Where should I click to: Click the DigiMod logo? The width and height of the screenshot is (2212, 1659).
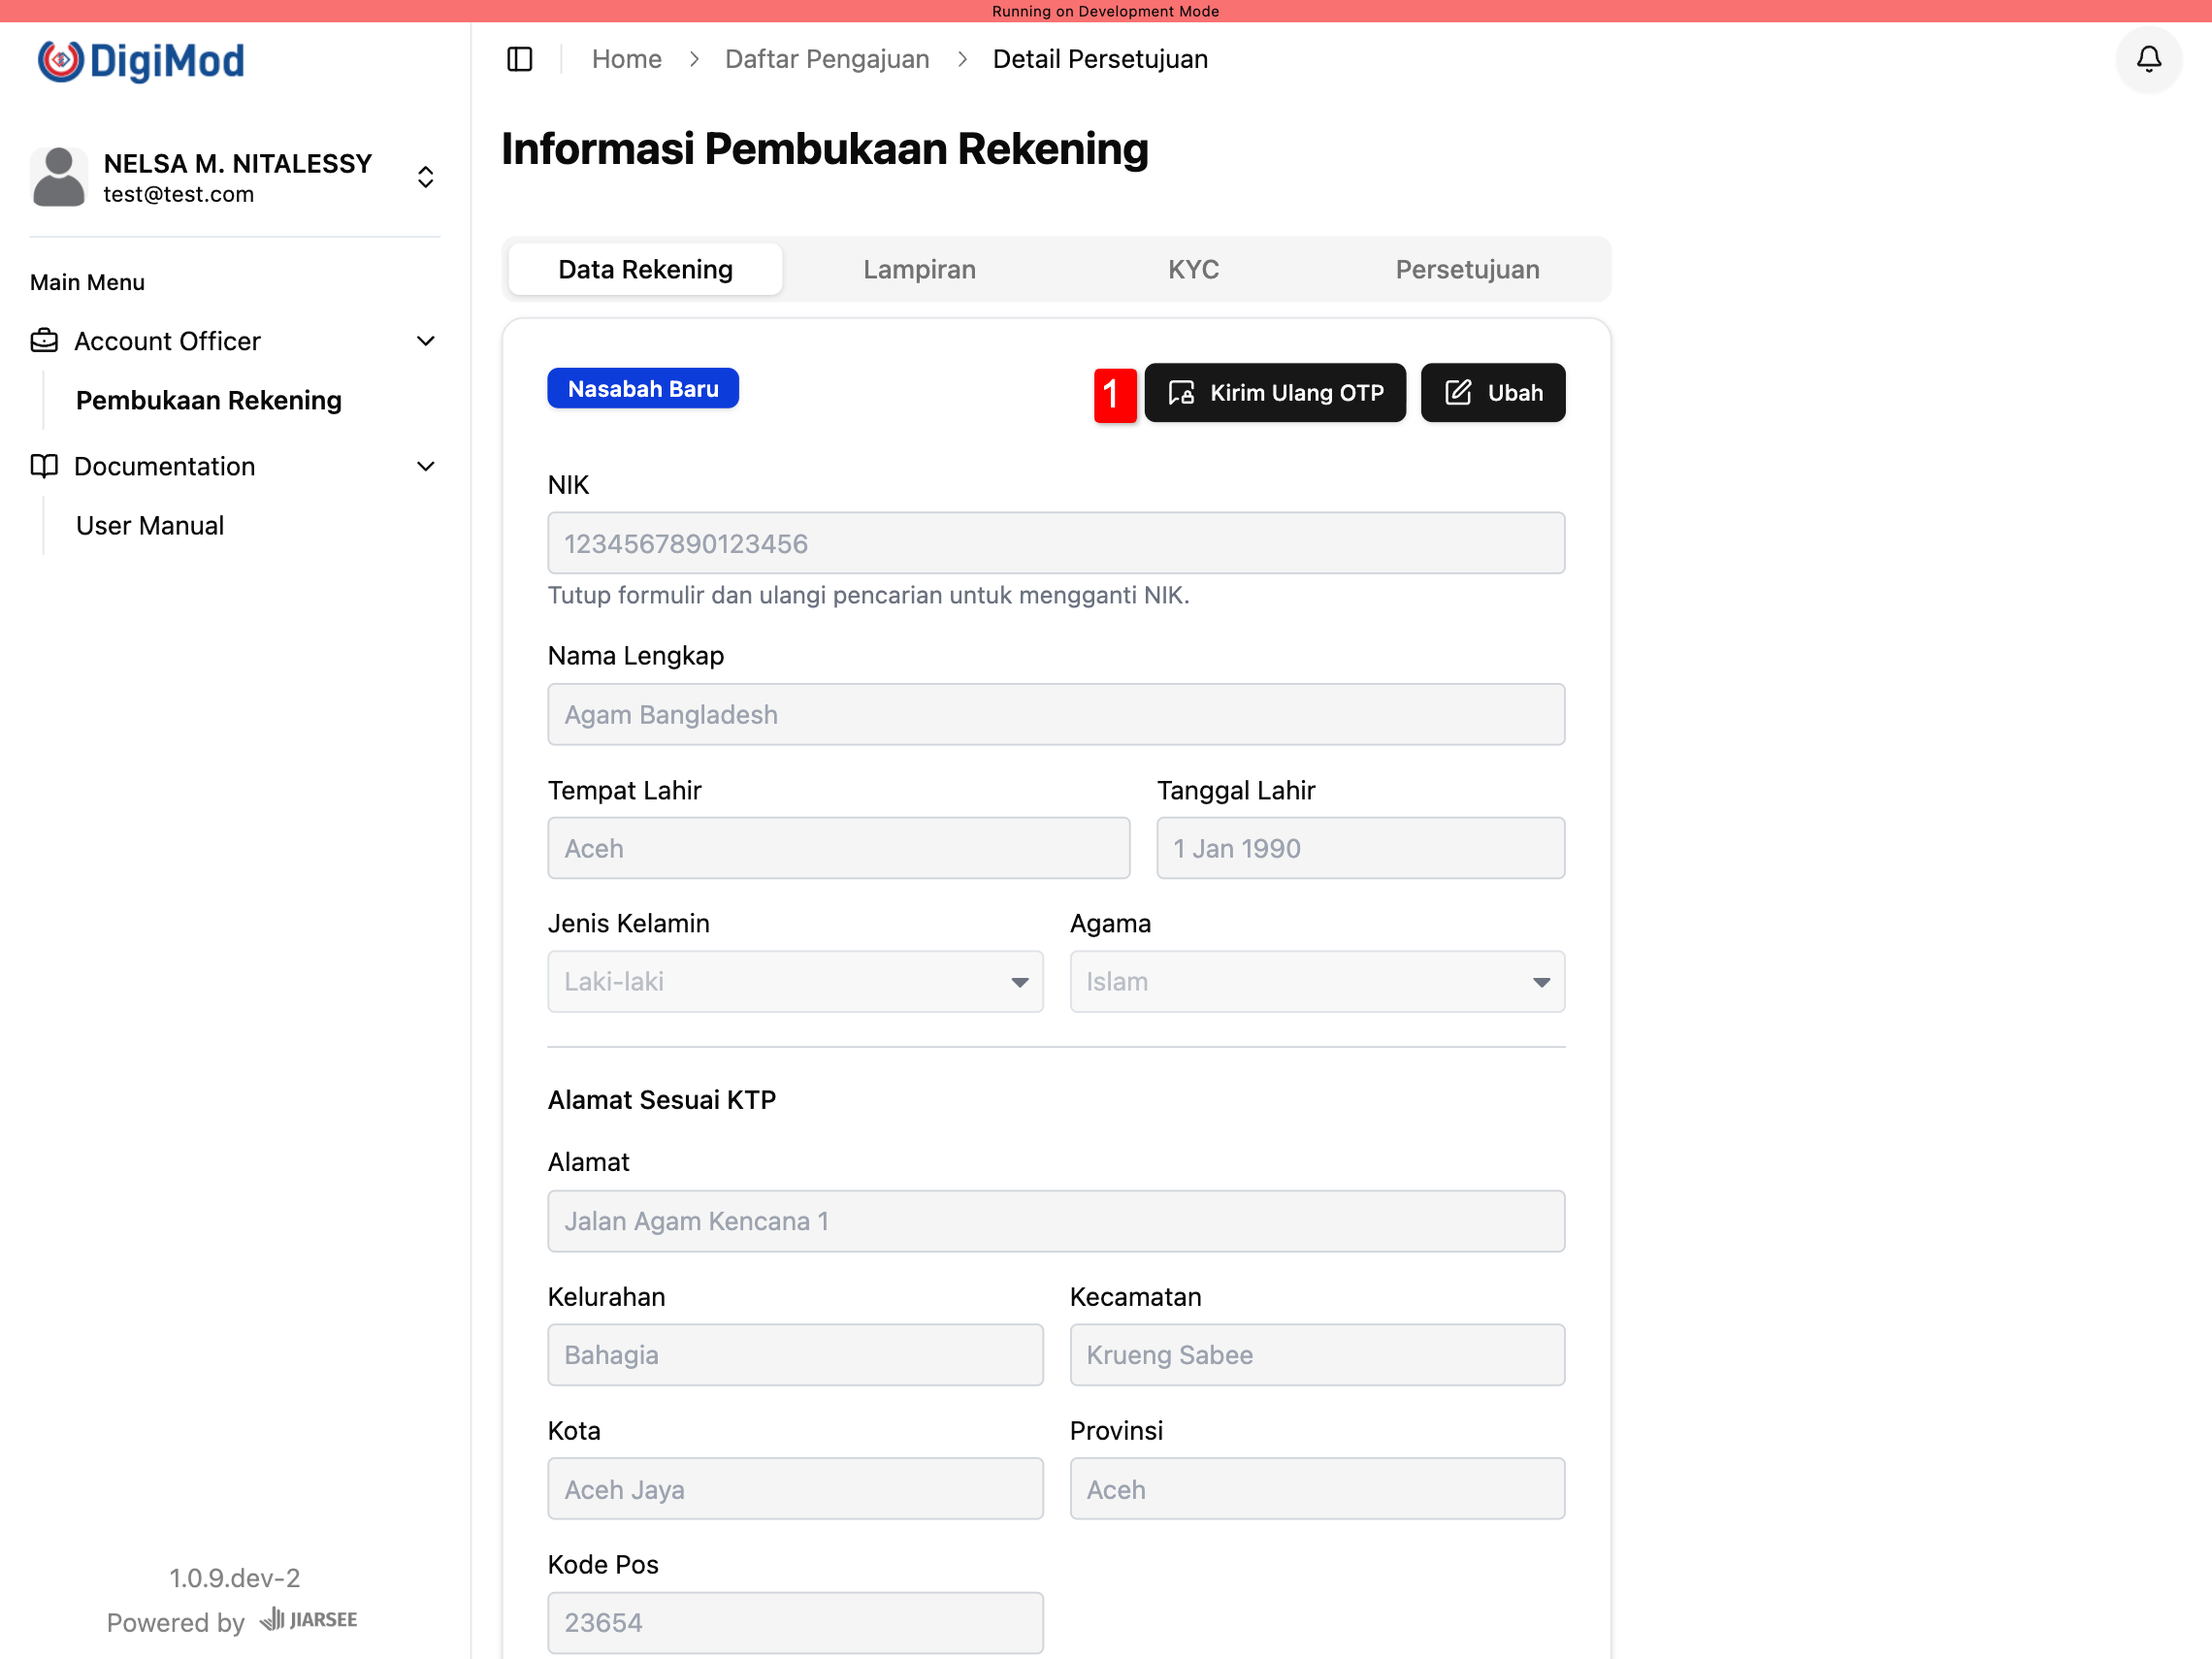(x=141, y=61)
